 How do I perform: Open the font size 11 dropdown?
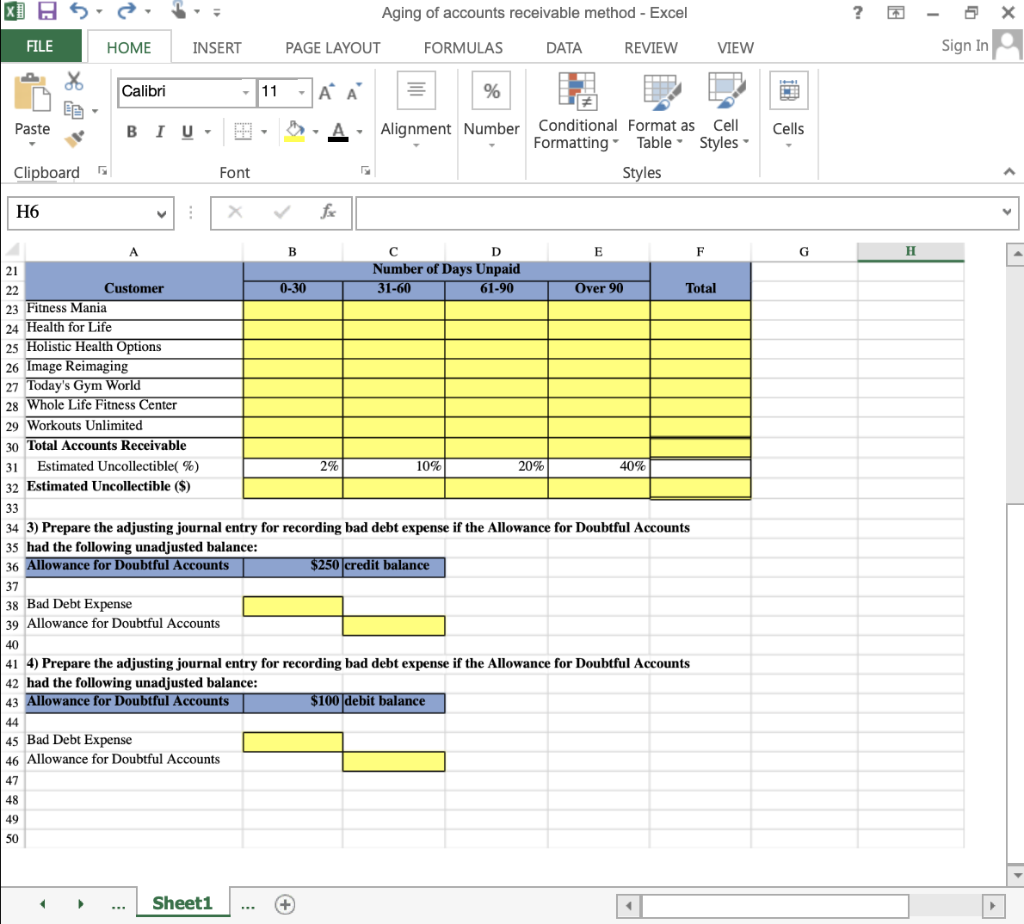pyautogui.click(x=301, y=92)
